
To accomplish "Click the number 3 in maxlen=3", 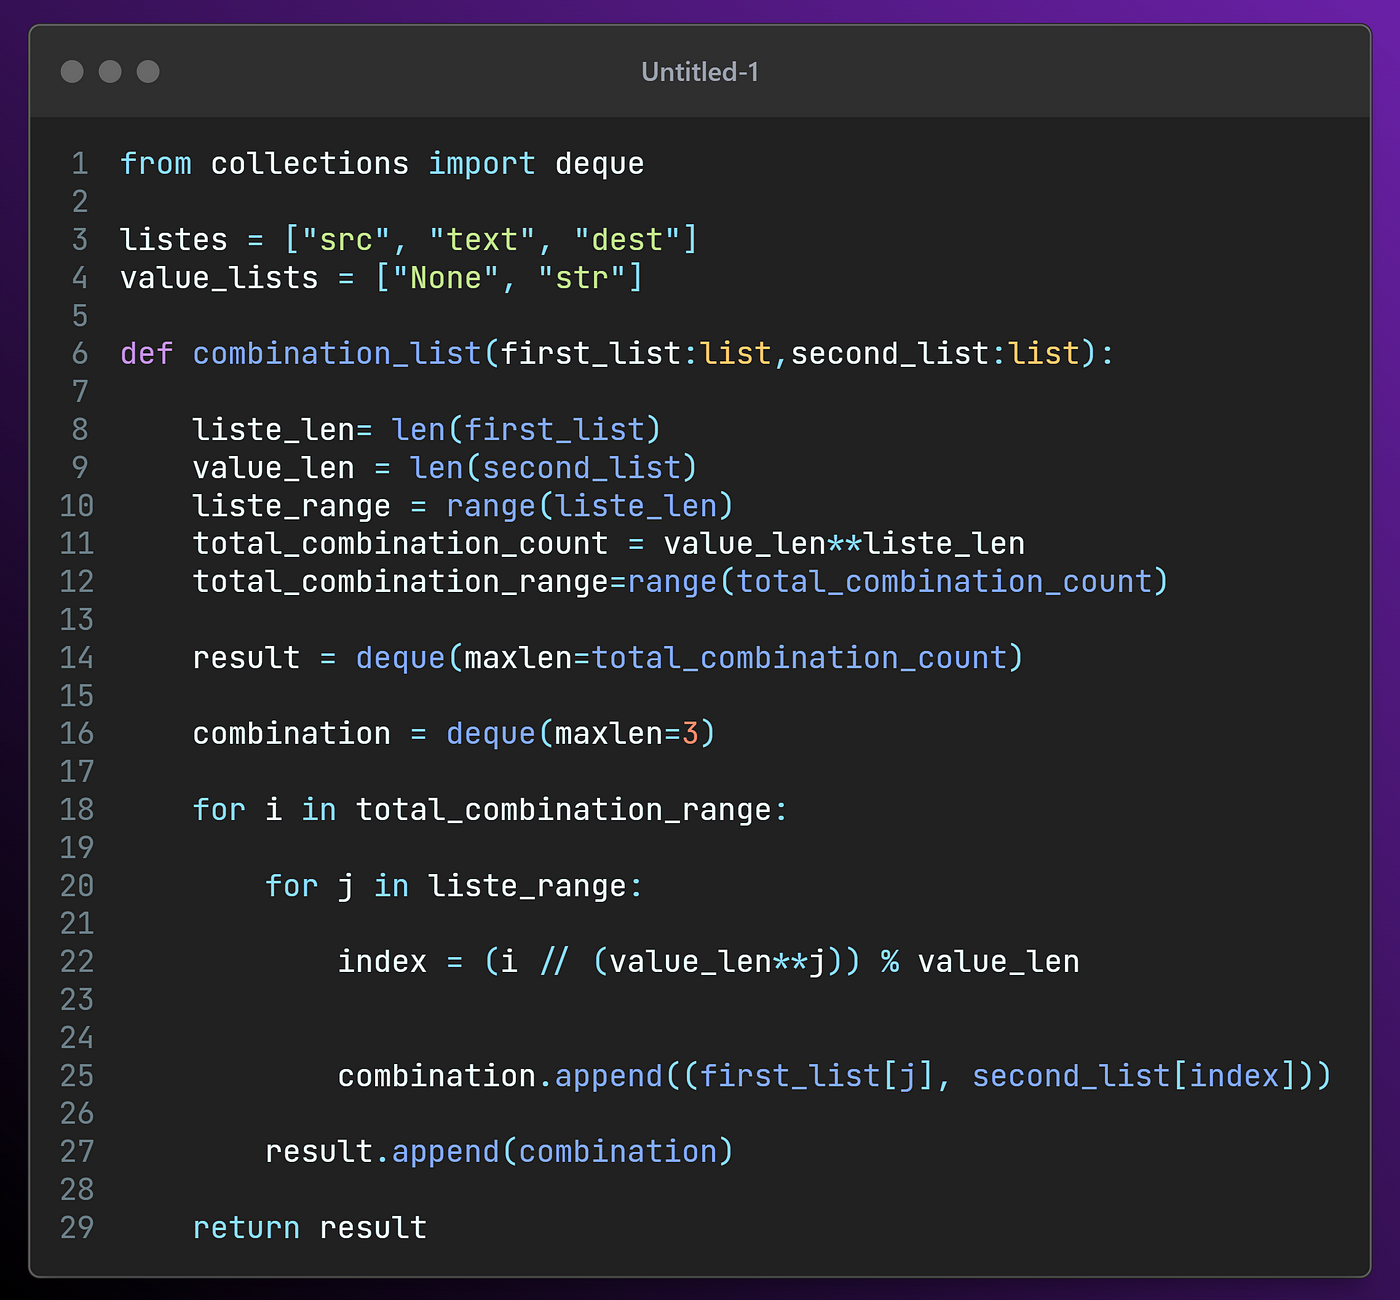I will click(690, 733).
